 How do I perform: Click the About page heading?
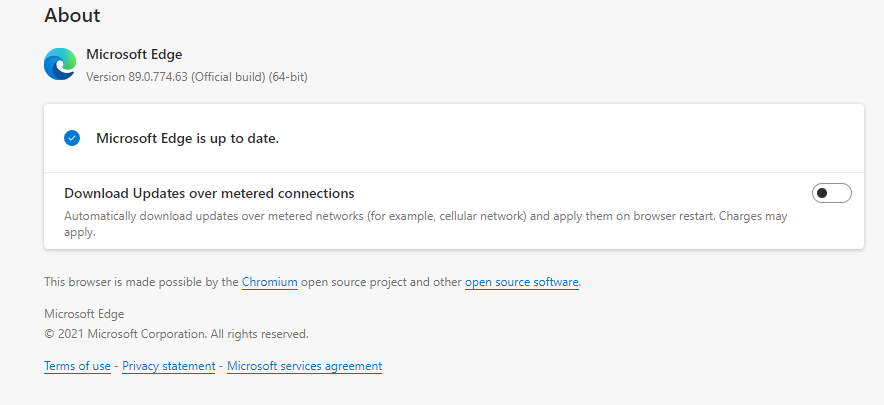click(72, 16)
